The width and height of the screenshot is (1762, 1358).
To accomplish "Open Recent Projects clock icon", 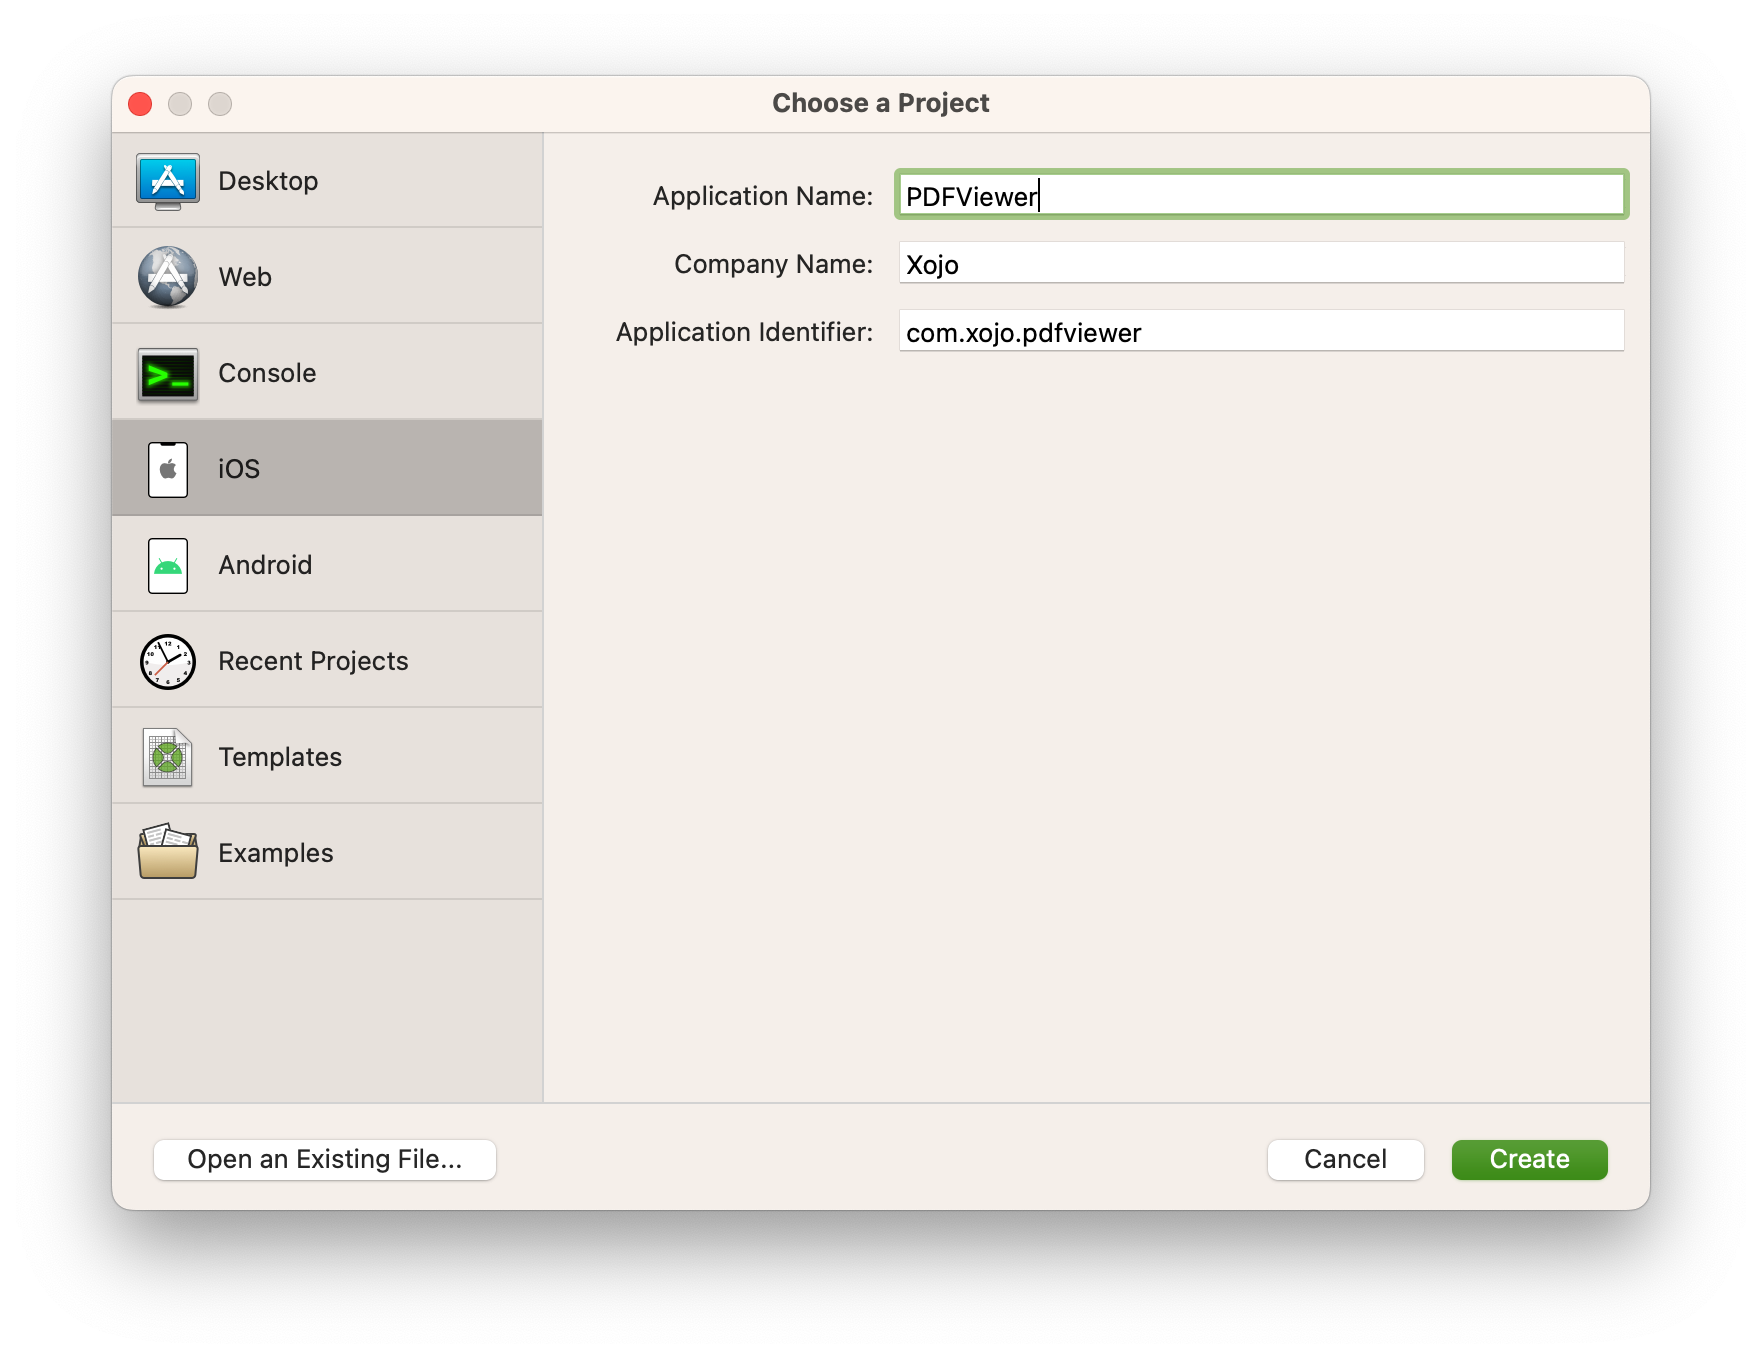I will 168,661.
